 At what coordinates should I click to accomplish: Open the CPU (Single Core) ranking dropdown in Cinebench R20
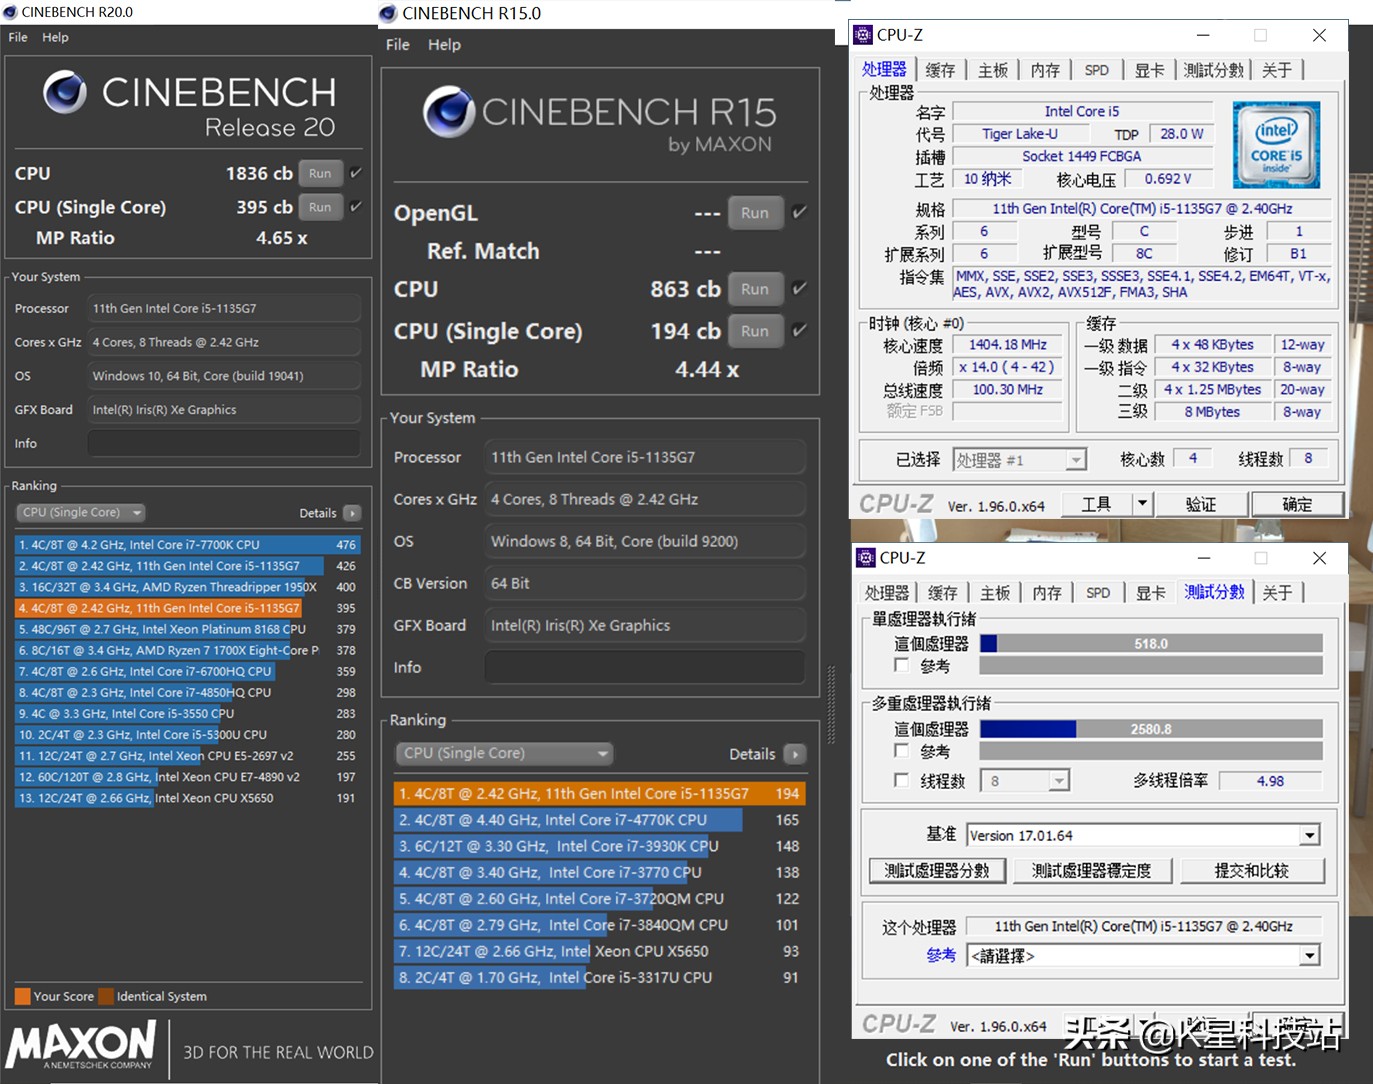tap(81, 513)
